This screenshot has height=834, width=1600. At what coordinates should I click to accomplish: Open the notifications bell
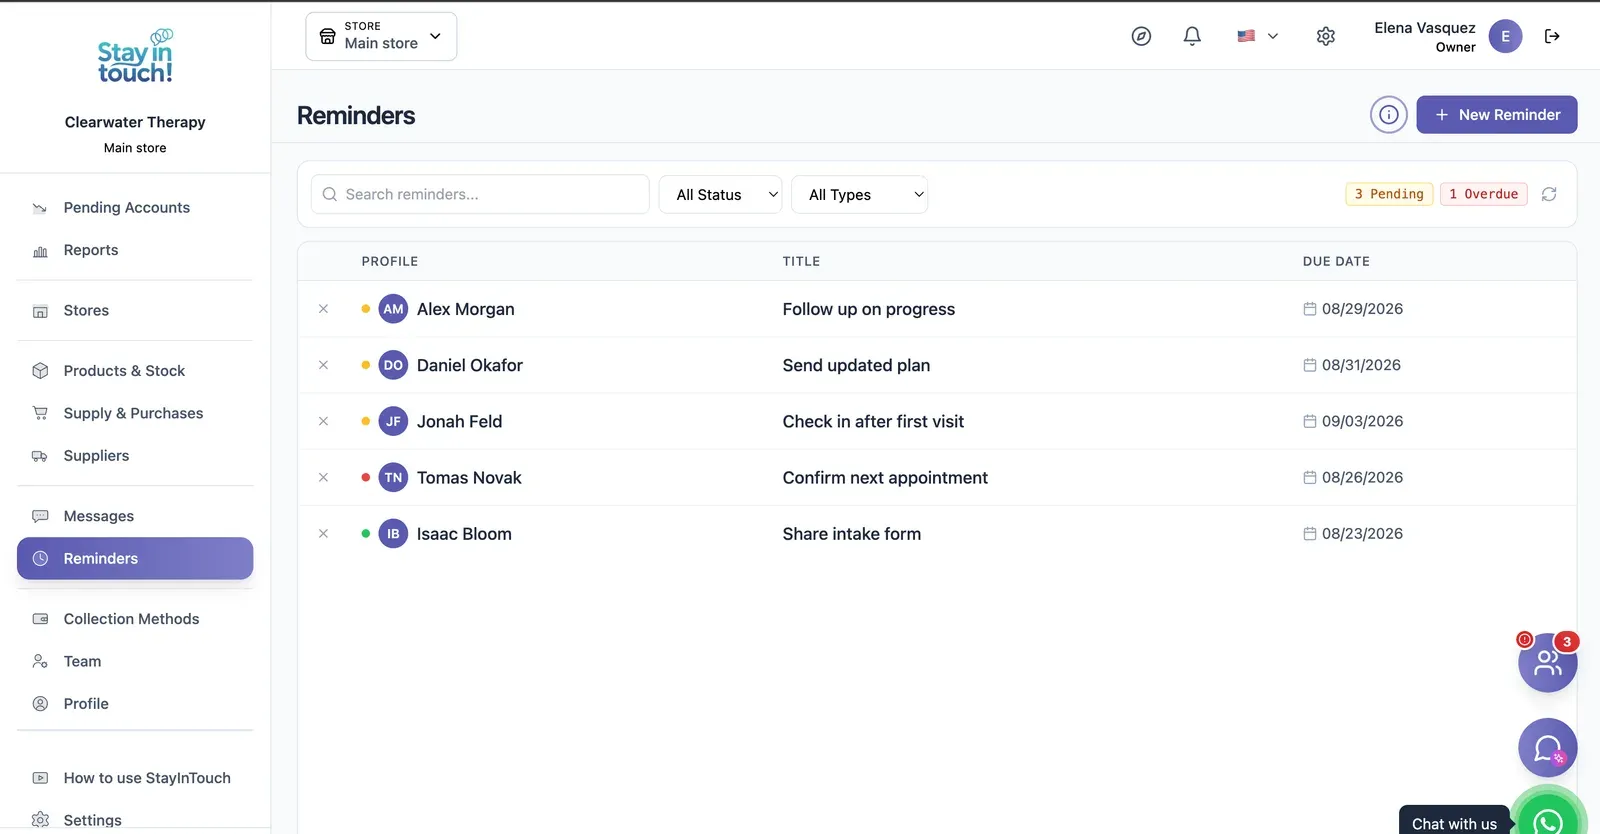coord(1192,36)
